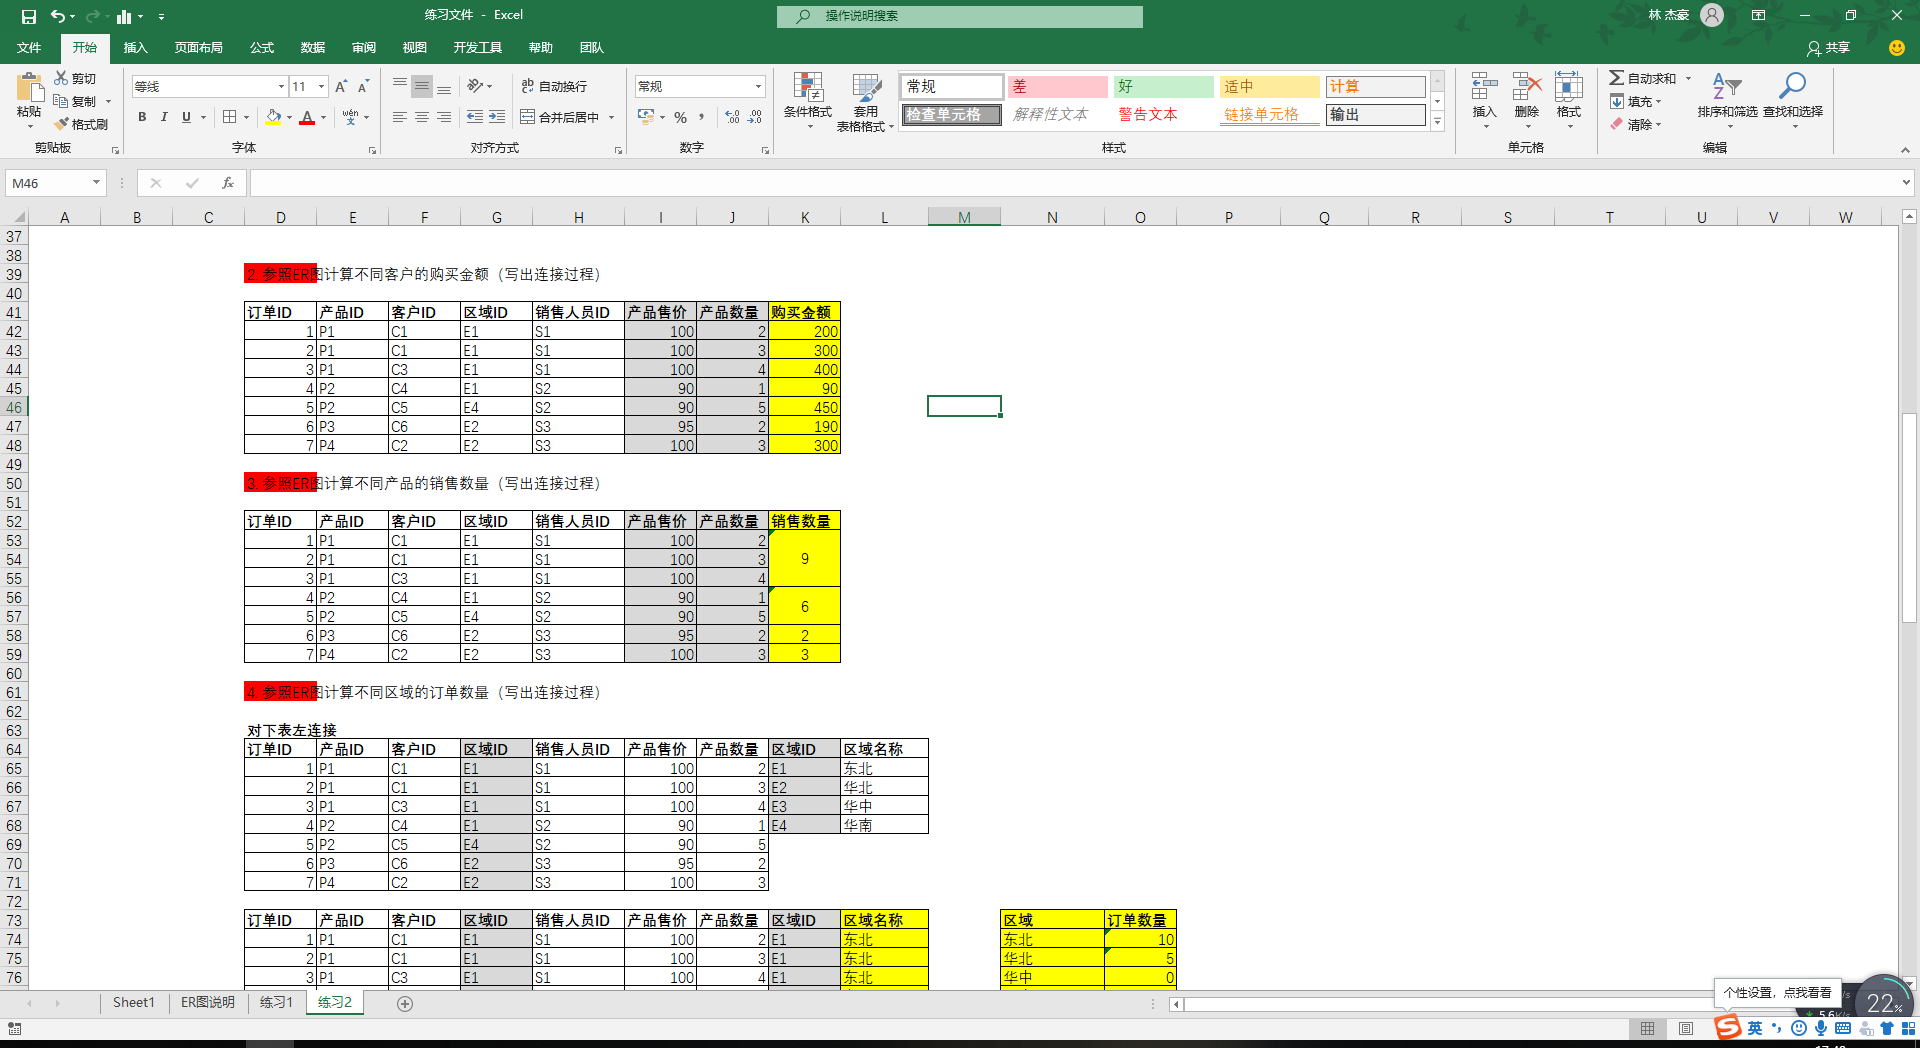Activate the 格式刷 format painter
The width and height of the screenshot is (1920, 1048).
click(81, 124)
